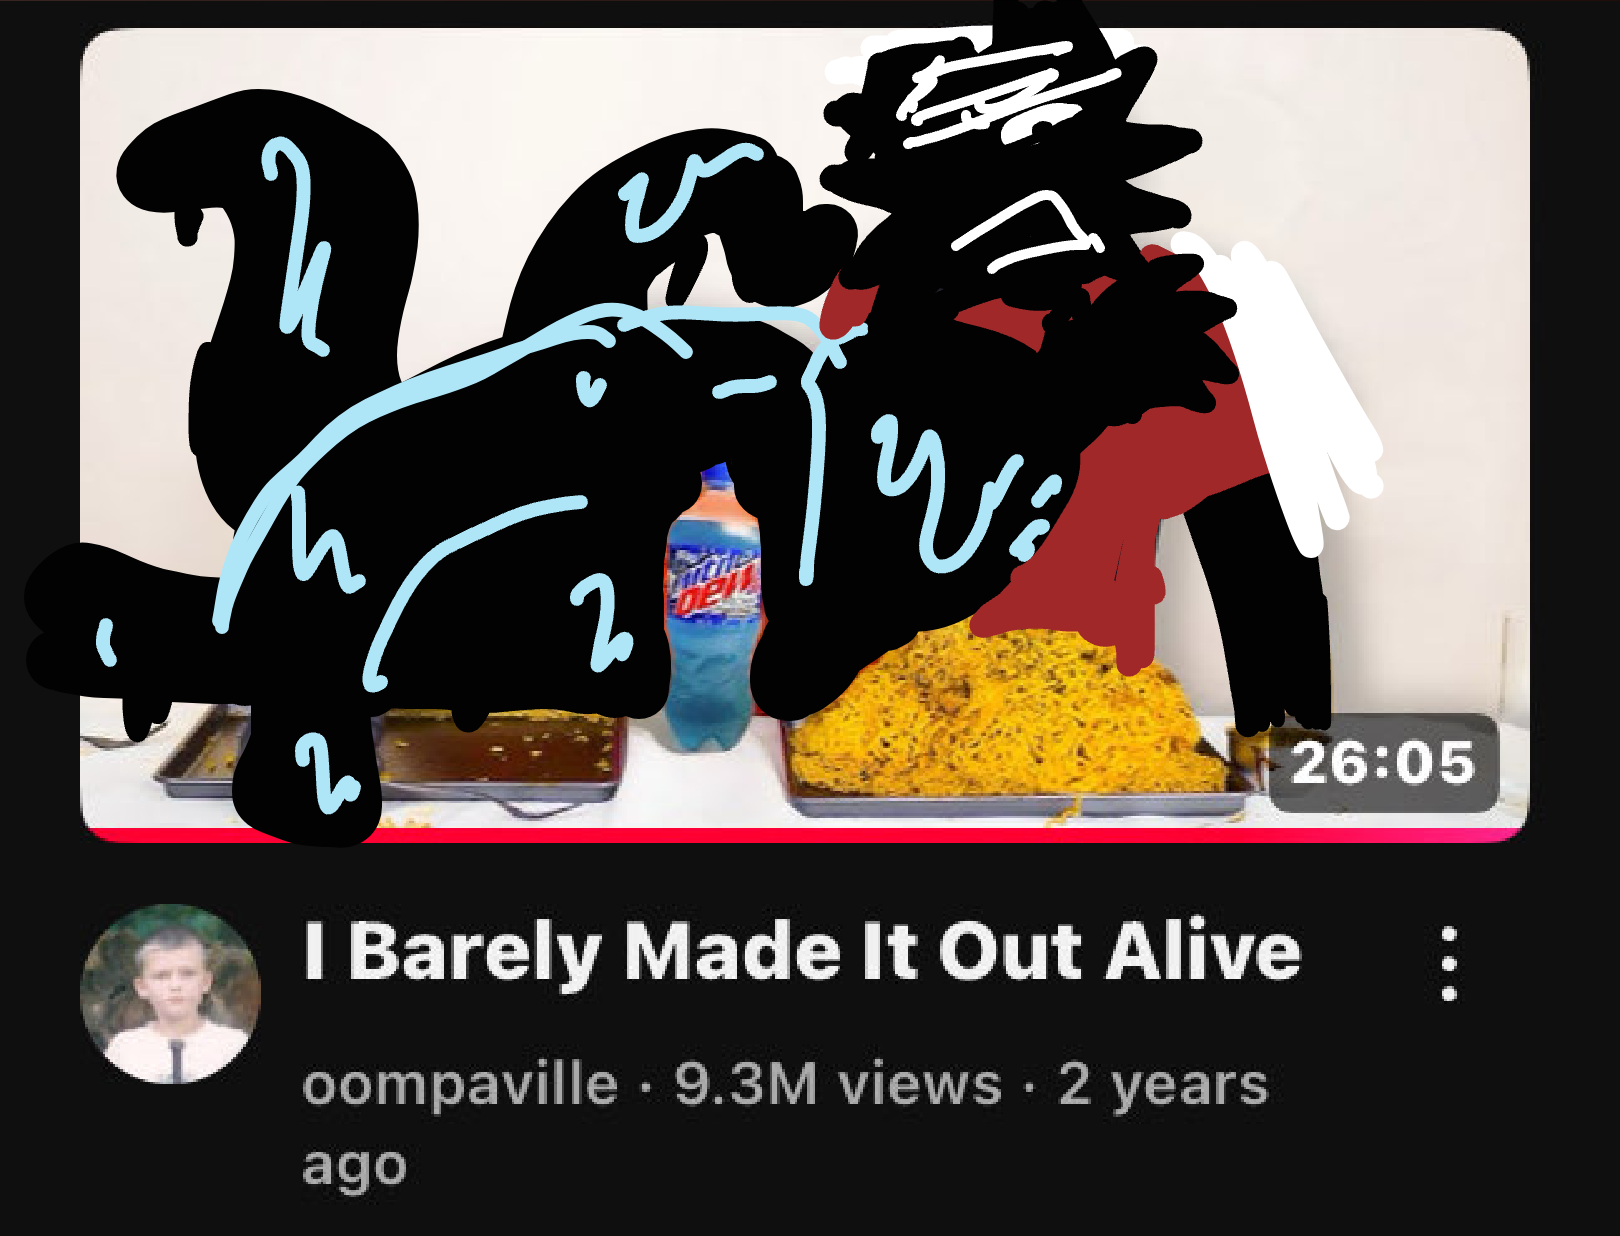
Task: Open the three-dot more options menu
Action: tap(1449, 964)
